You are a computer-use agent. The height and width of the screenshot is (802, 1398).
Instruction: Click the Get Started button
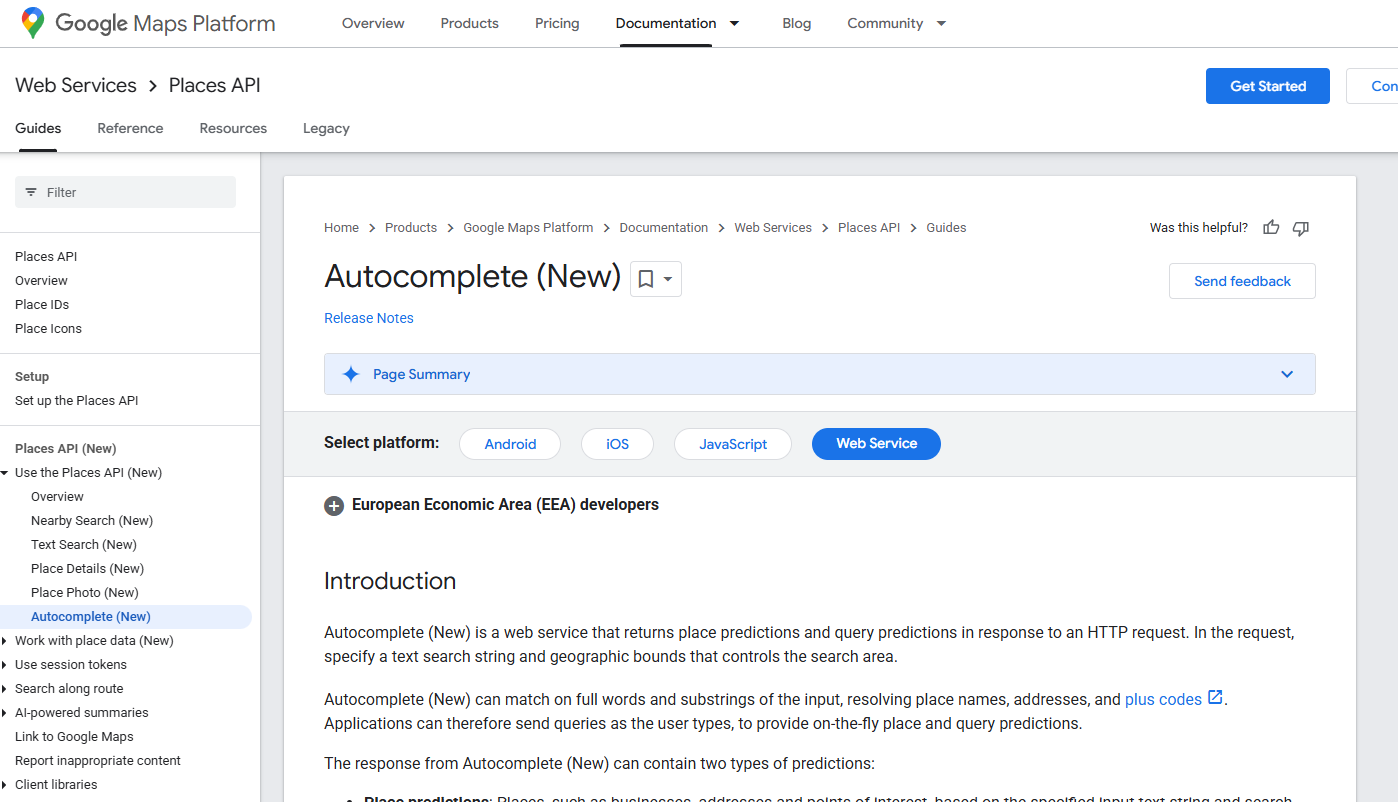coord(1267,86)
